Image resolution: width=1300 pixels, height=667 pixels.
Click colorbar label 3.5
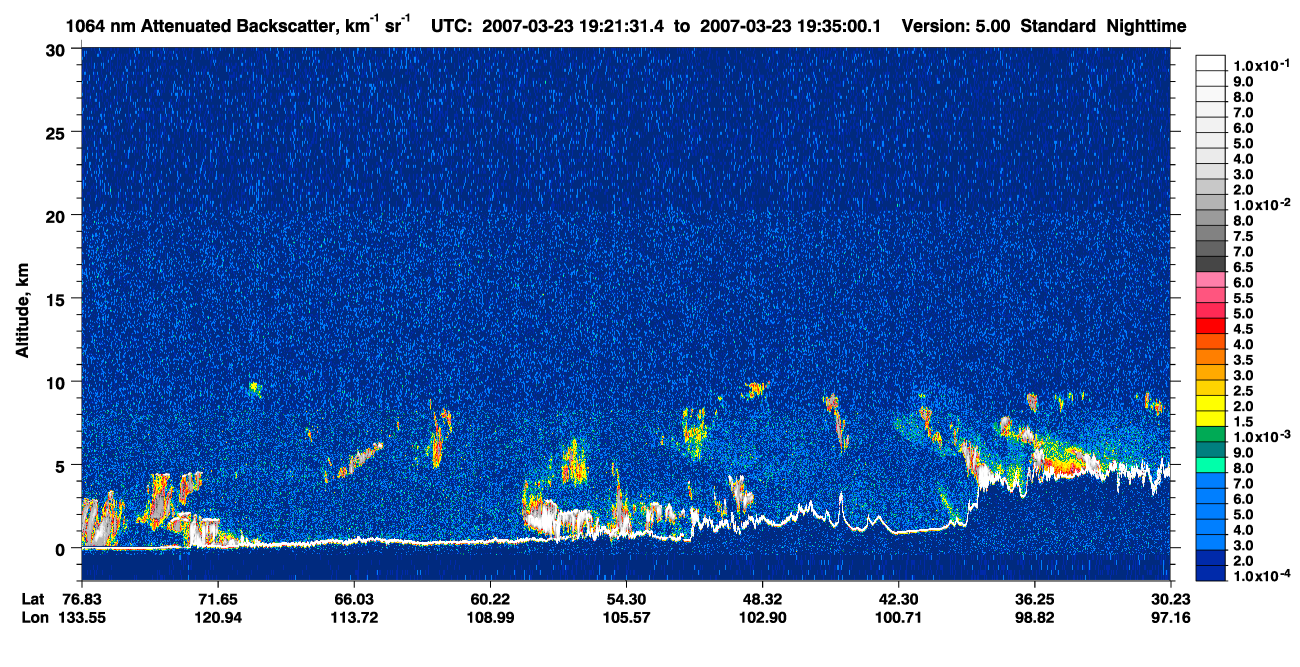coord(1243,360)
